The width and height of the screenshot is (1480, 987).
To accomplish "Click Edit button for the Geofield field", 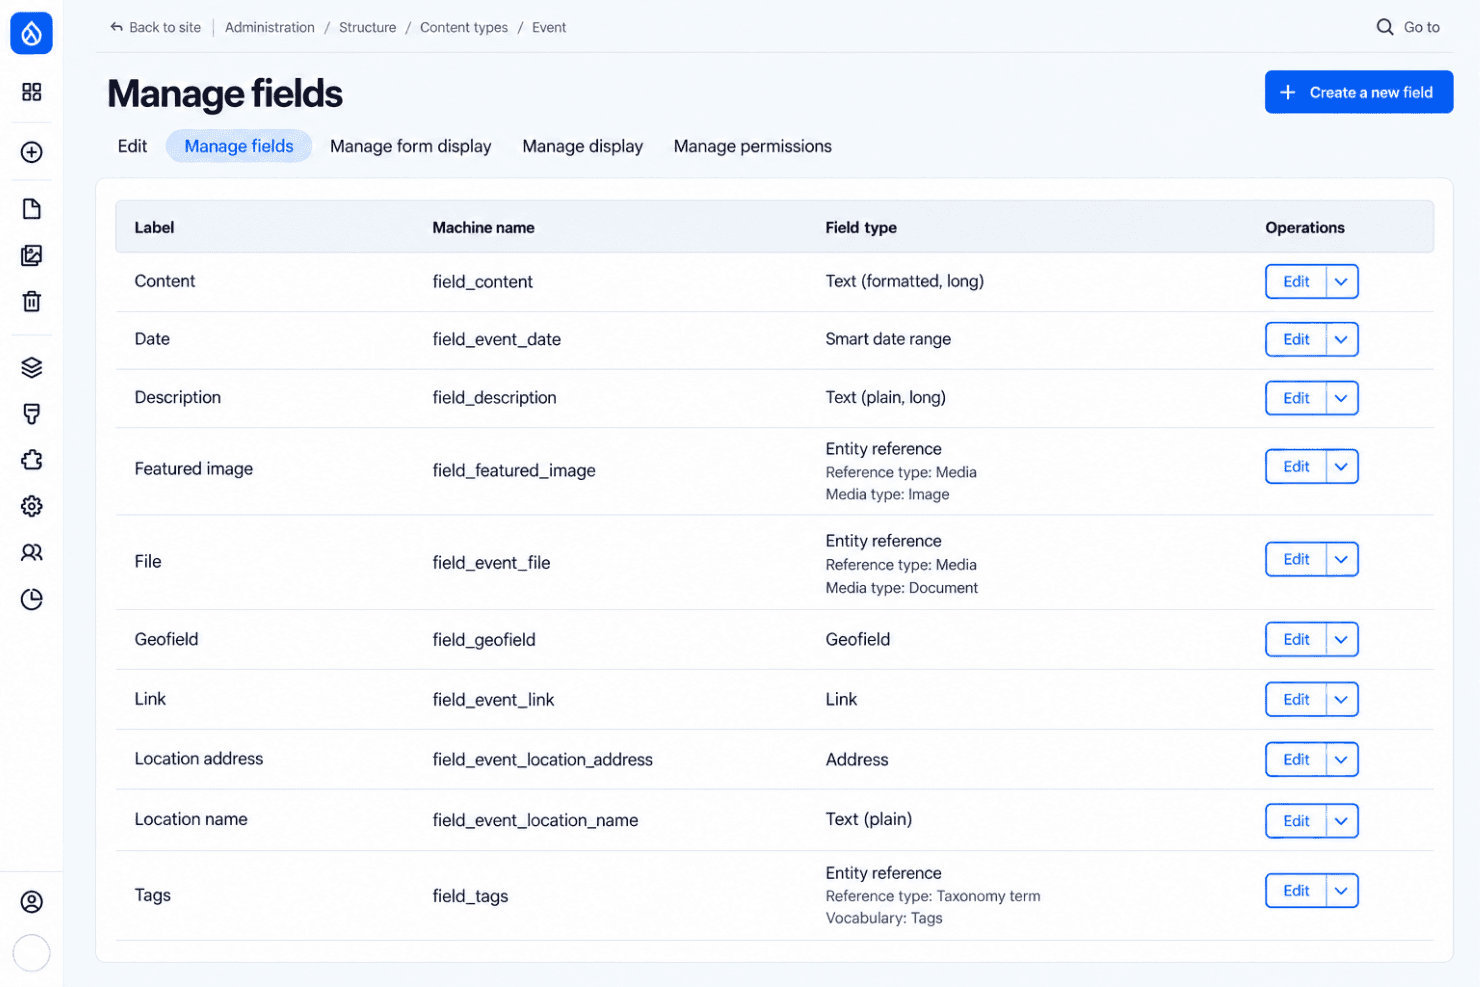I will [1296, 640].
